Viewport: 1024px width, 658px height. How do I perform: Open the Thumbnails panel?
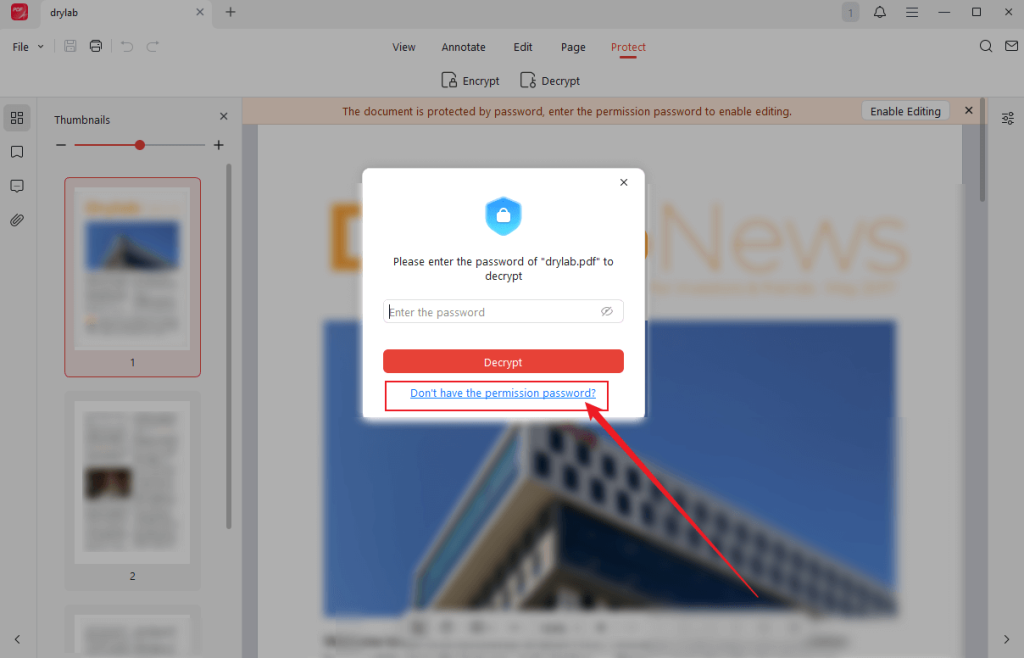[16, 117]
